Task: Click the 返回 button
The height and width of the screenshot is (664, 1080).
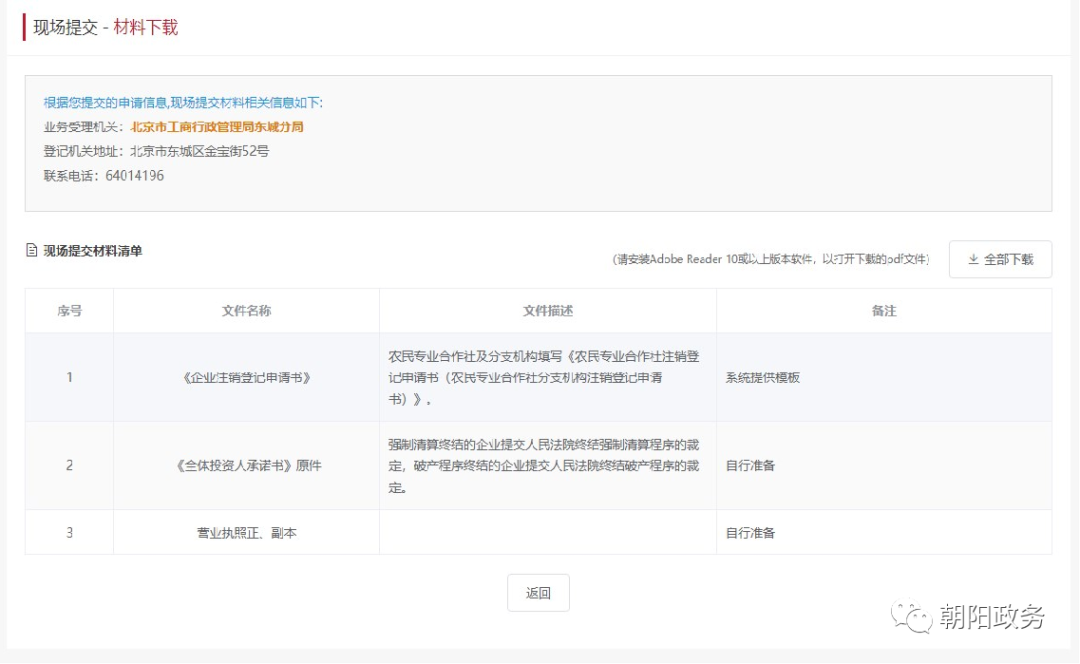Action: tap(538, 592)
